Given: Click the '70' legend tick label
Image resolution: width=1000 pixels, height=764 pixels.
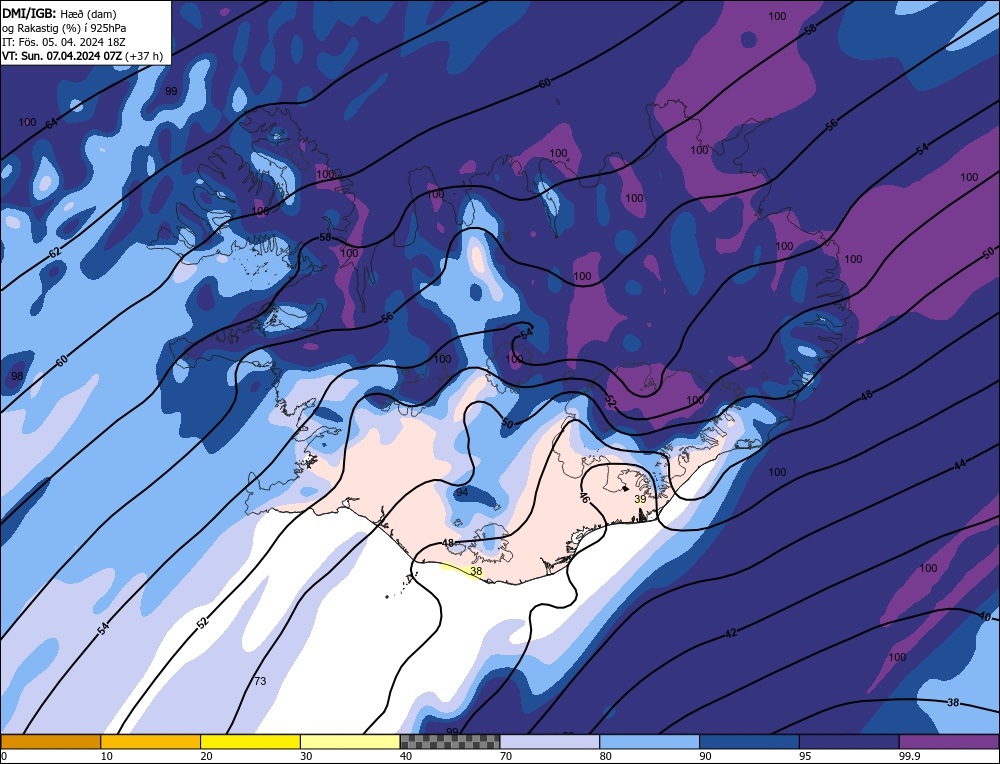Looking at the screenshot, I should tap(506, 756).
